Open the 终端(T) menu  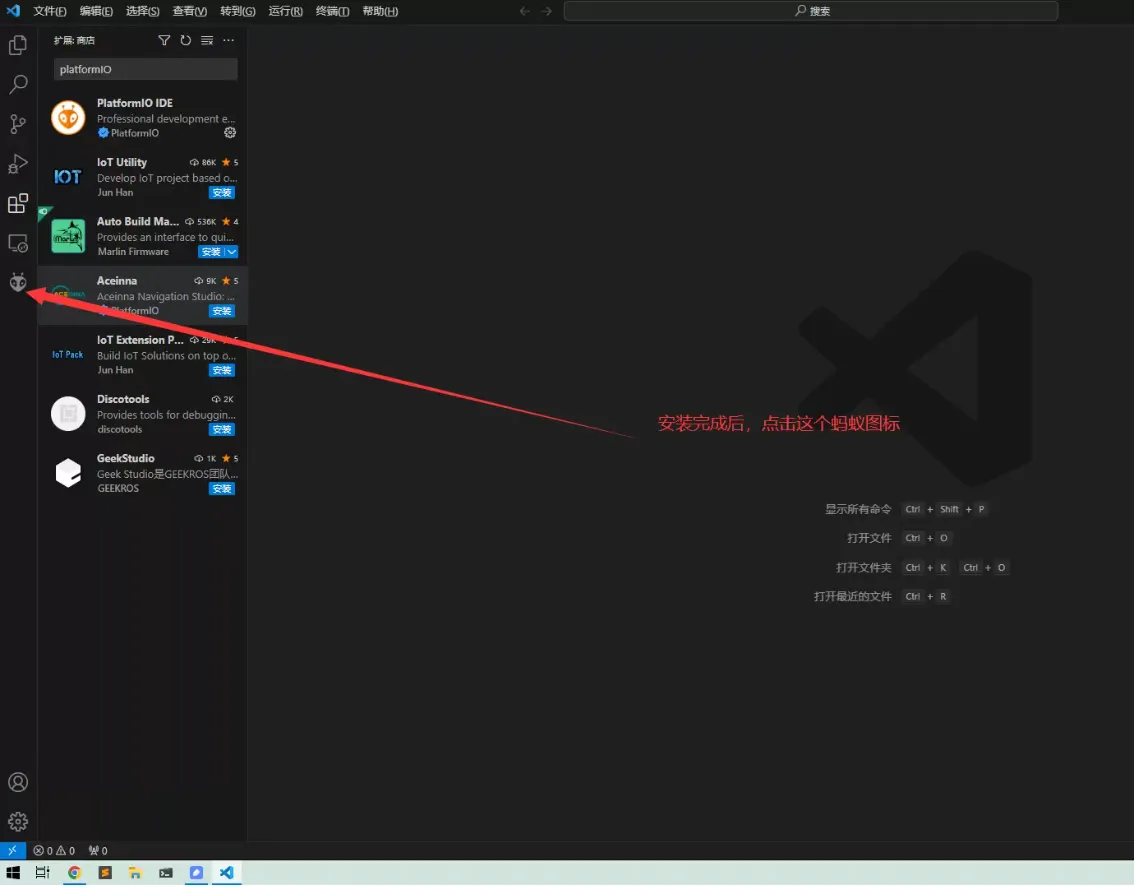point(333,11)
